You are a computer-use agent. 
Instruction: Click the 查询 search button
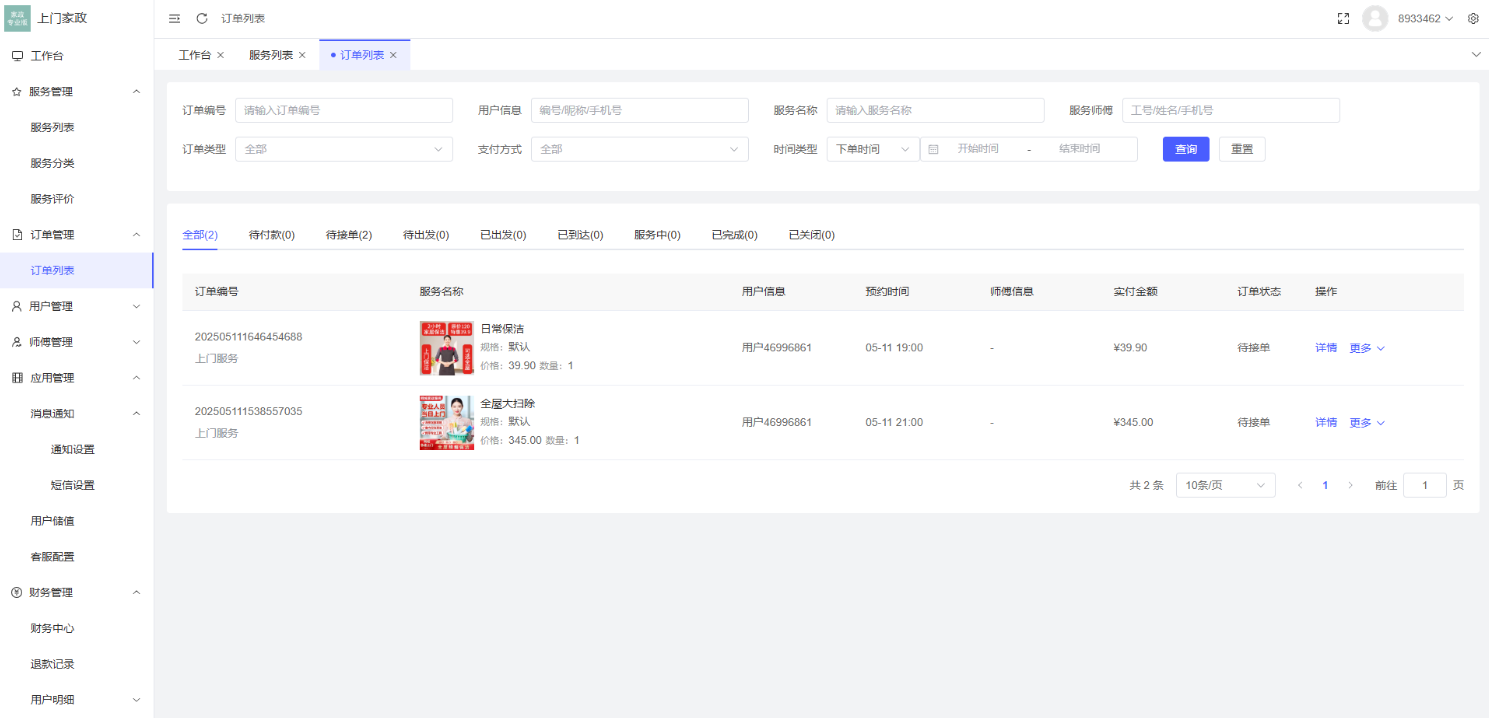1185,148
